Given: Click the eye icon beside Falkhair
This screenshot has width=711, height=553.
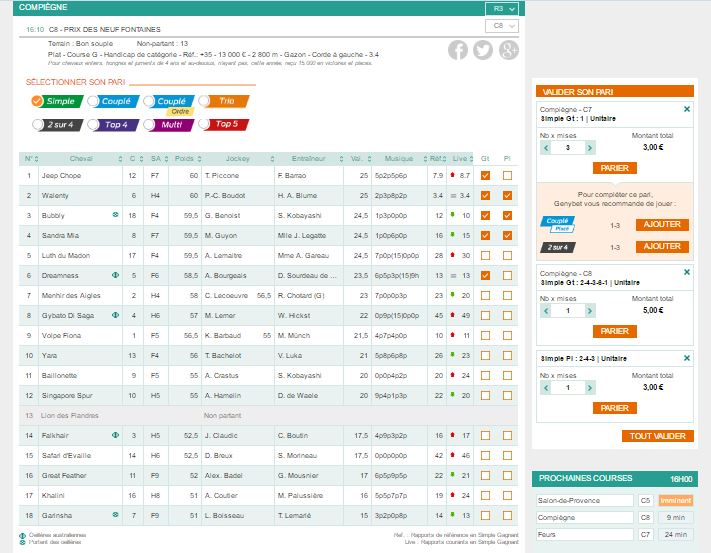Looking at the screenshot, I should click(x=115, y=435).
